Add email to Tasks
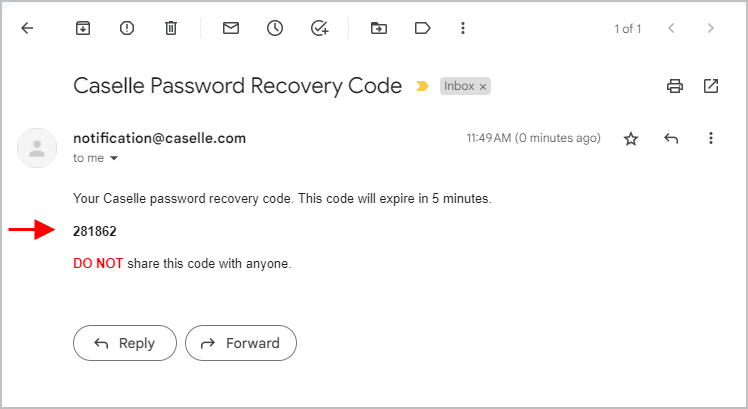The width and height of the screenshot is (748, 409). 319,28
